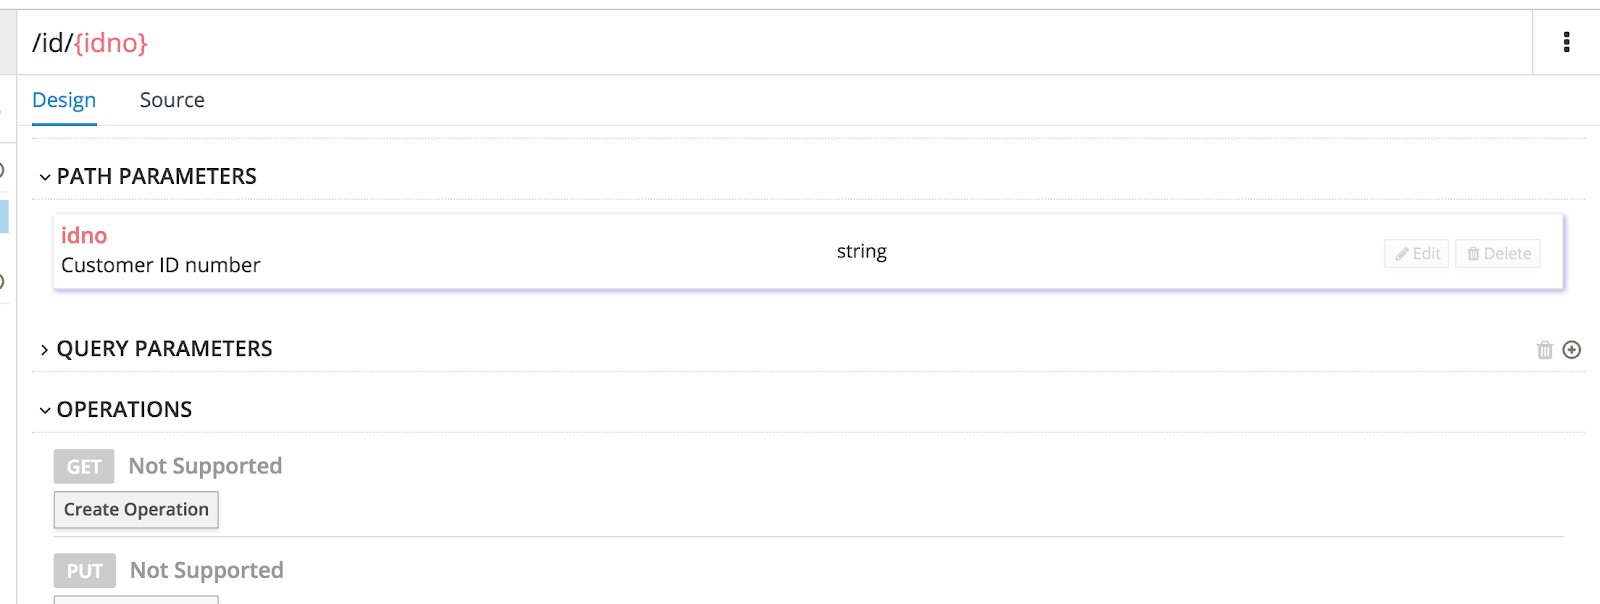Image resolution: width=1600 pixels, height=604 pixels.
Task: Click the Customer ID number description
Action: [161, 265]
